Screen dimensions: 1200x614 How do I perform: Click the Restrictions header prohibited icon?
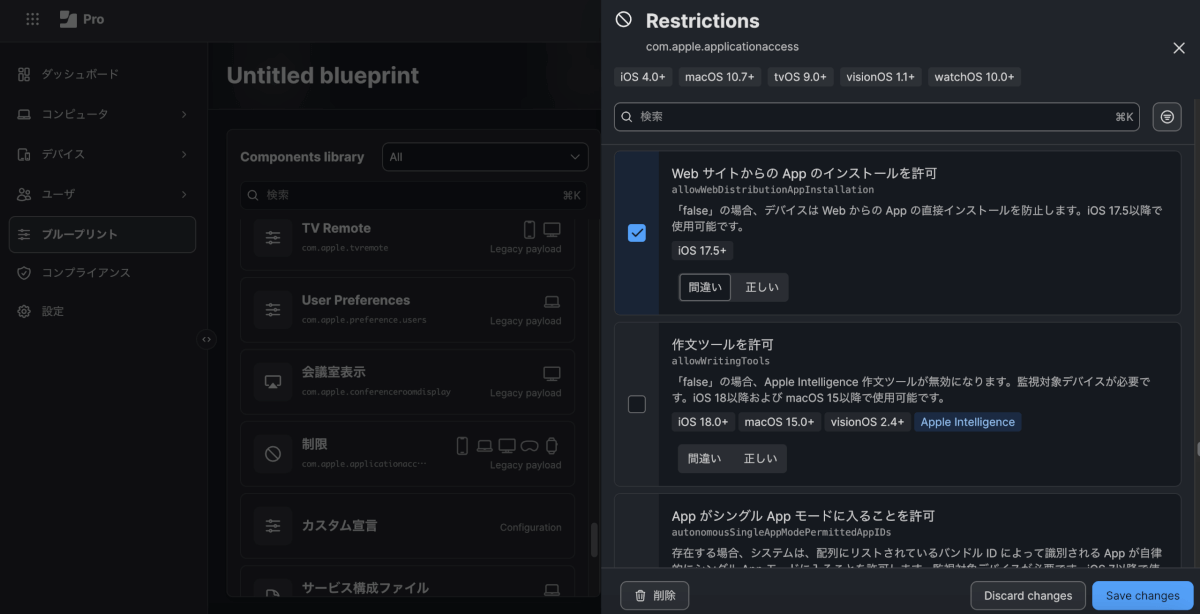(624, 20)
